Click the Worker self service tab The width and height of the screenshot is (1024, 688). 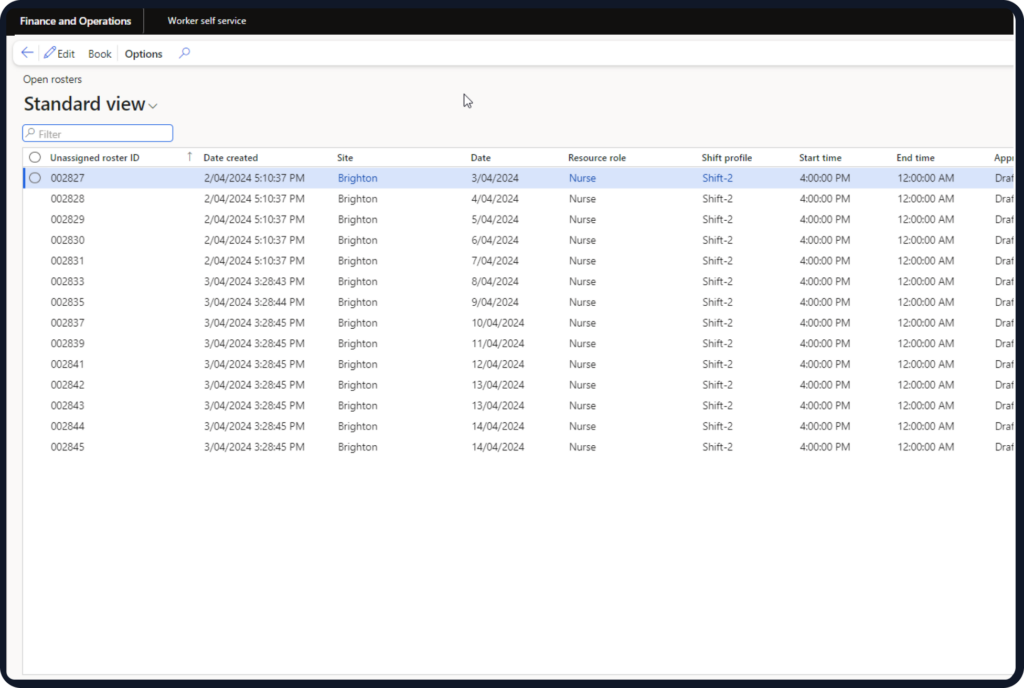point(206,21)
